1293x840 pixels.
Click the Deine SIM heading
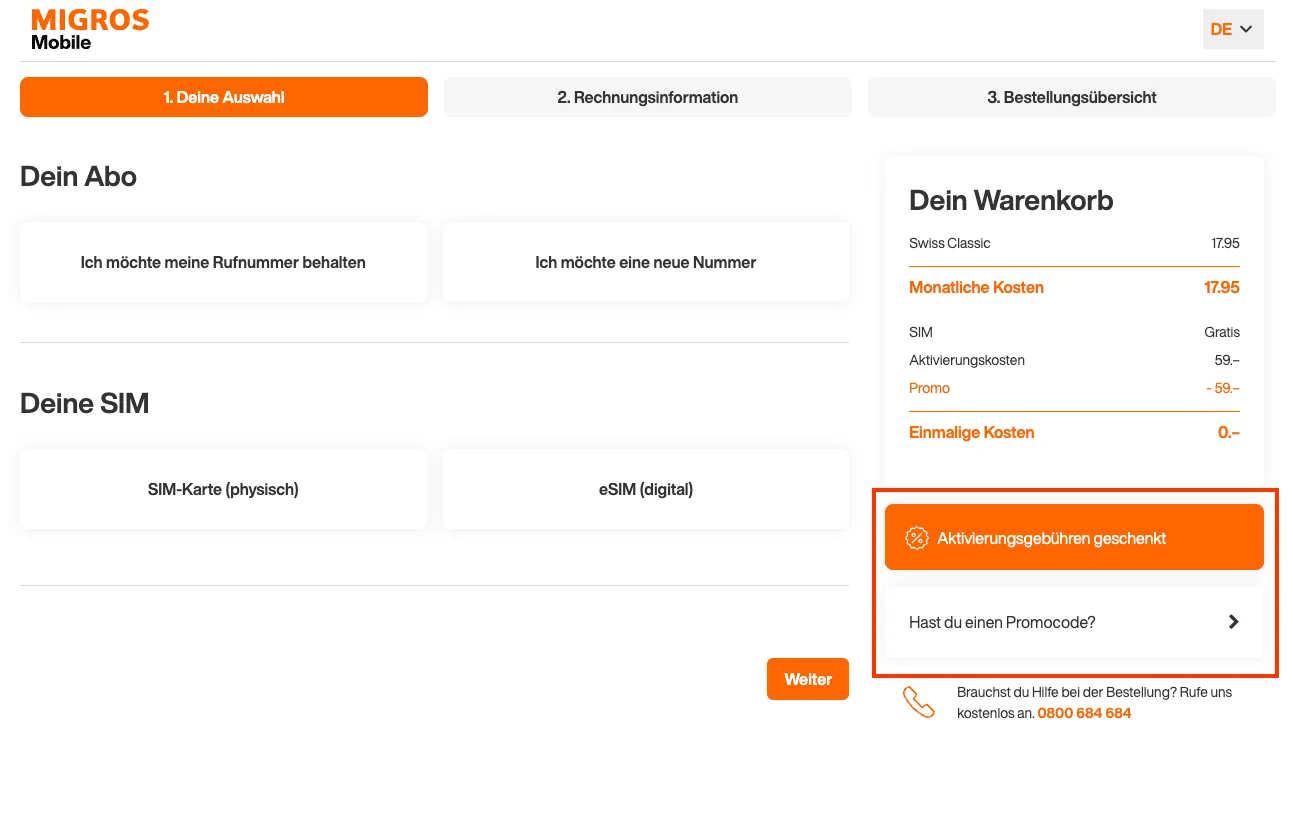point(84,403)
